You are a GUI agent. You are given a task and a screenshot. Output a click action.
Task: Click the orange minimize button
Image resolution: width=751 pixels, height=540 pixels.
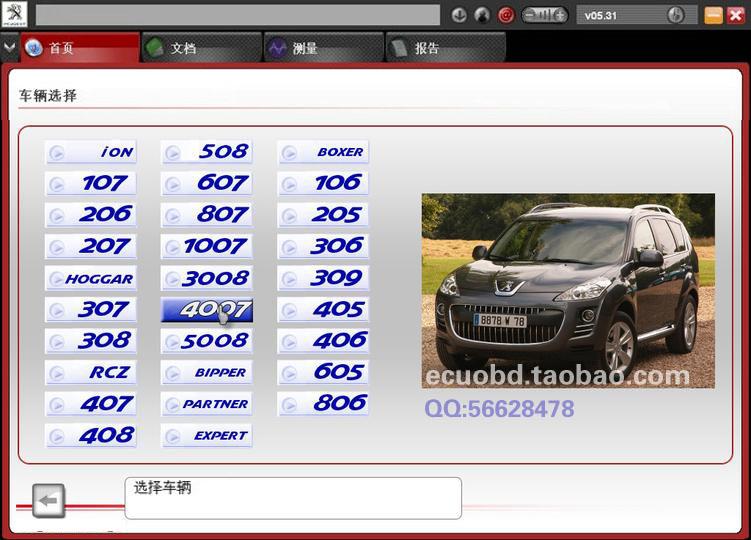coord(713,15)
